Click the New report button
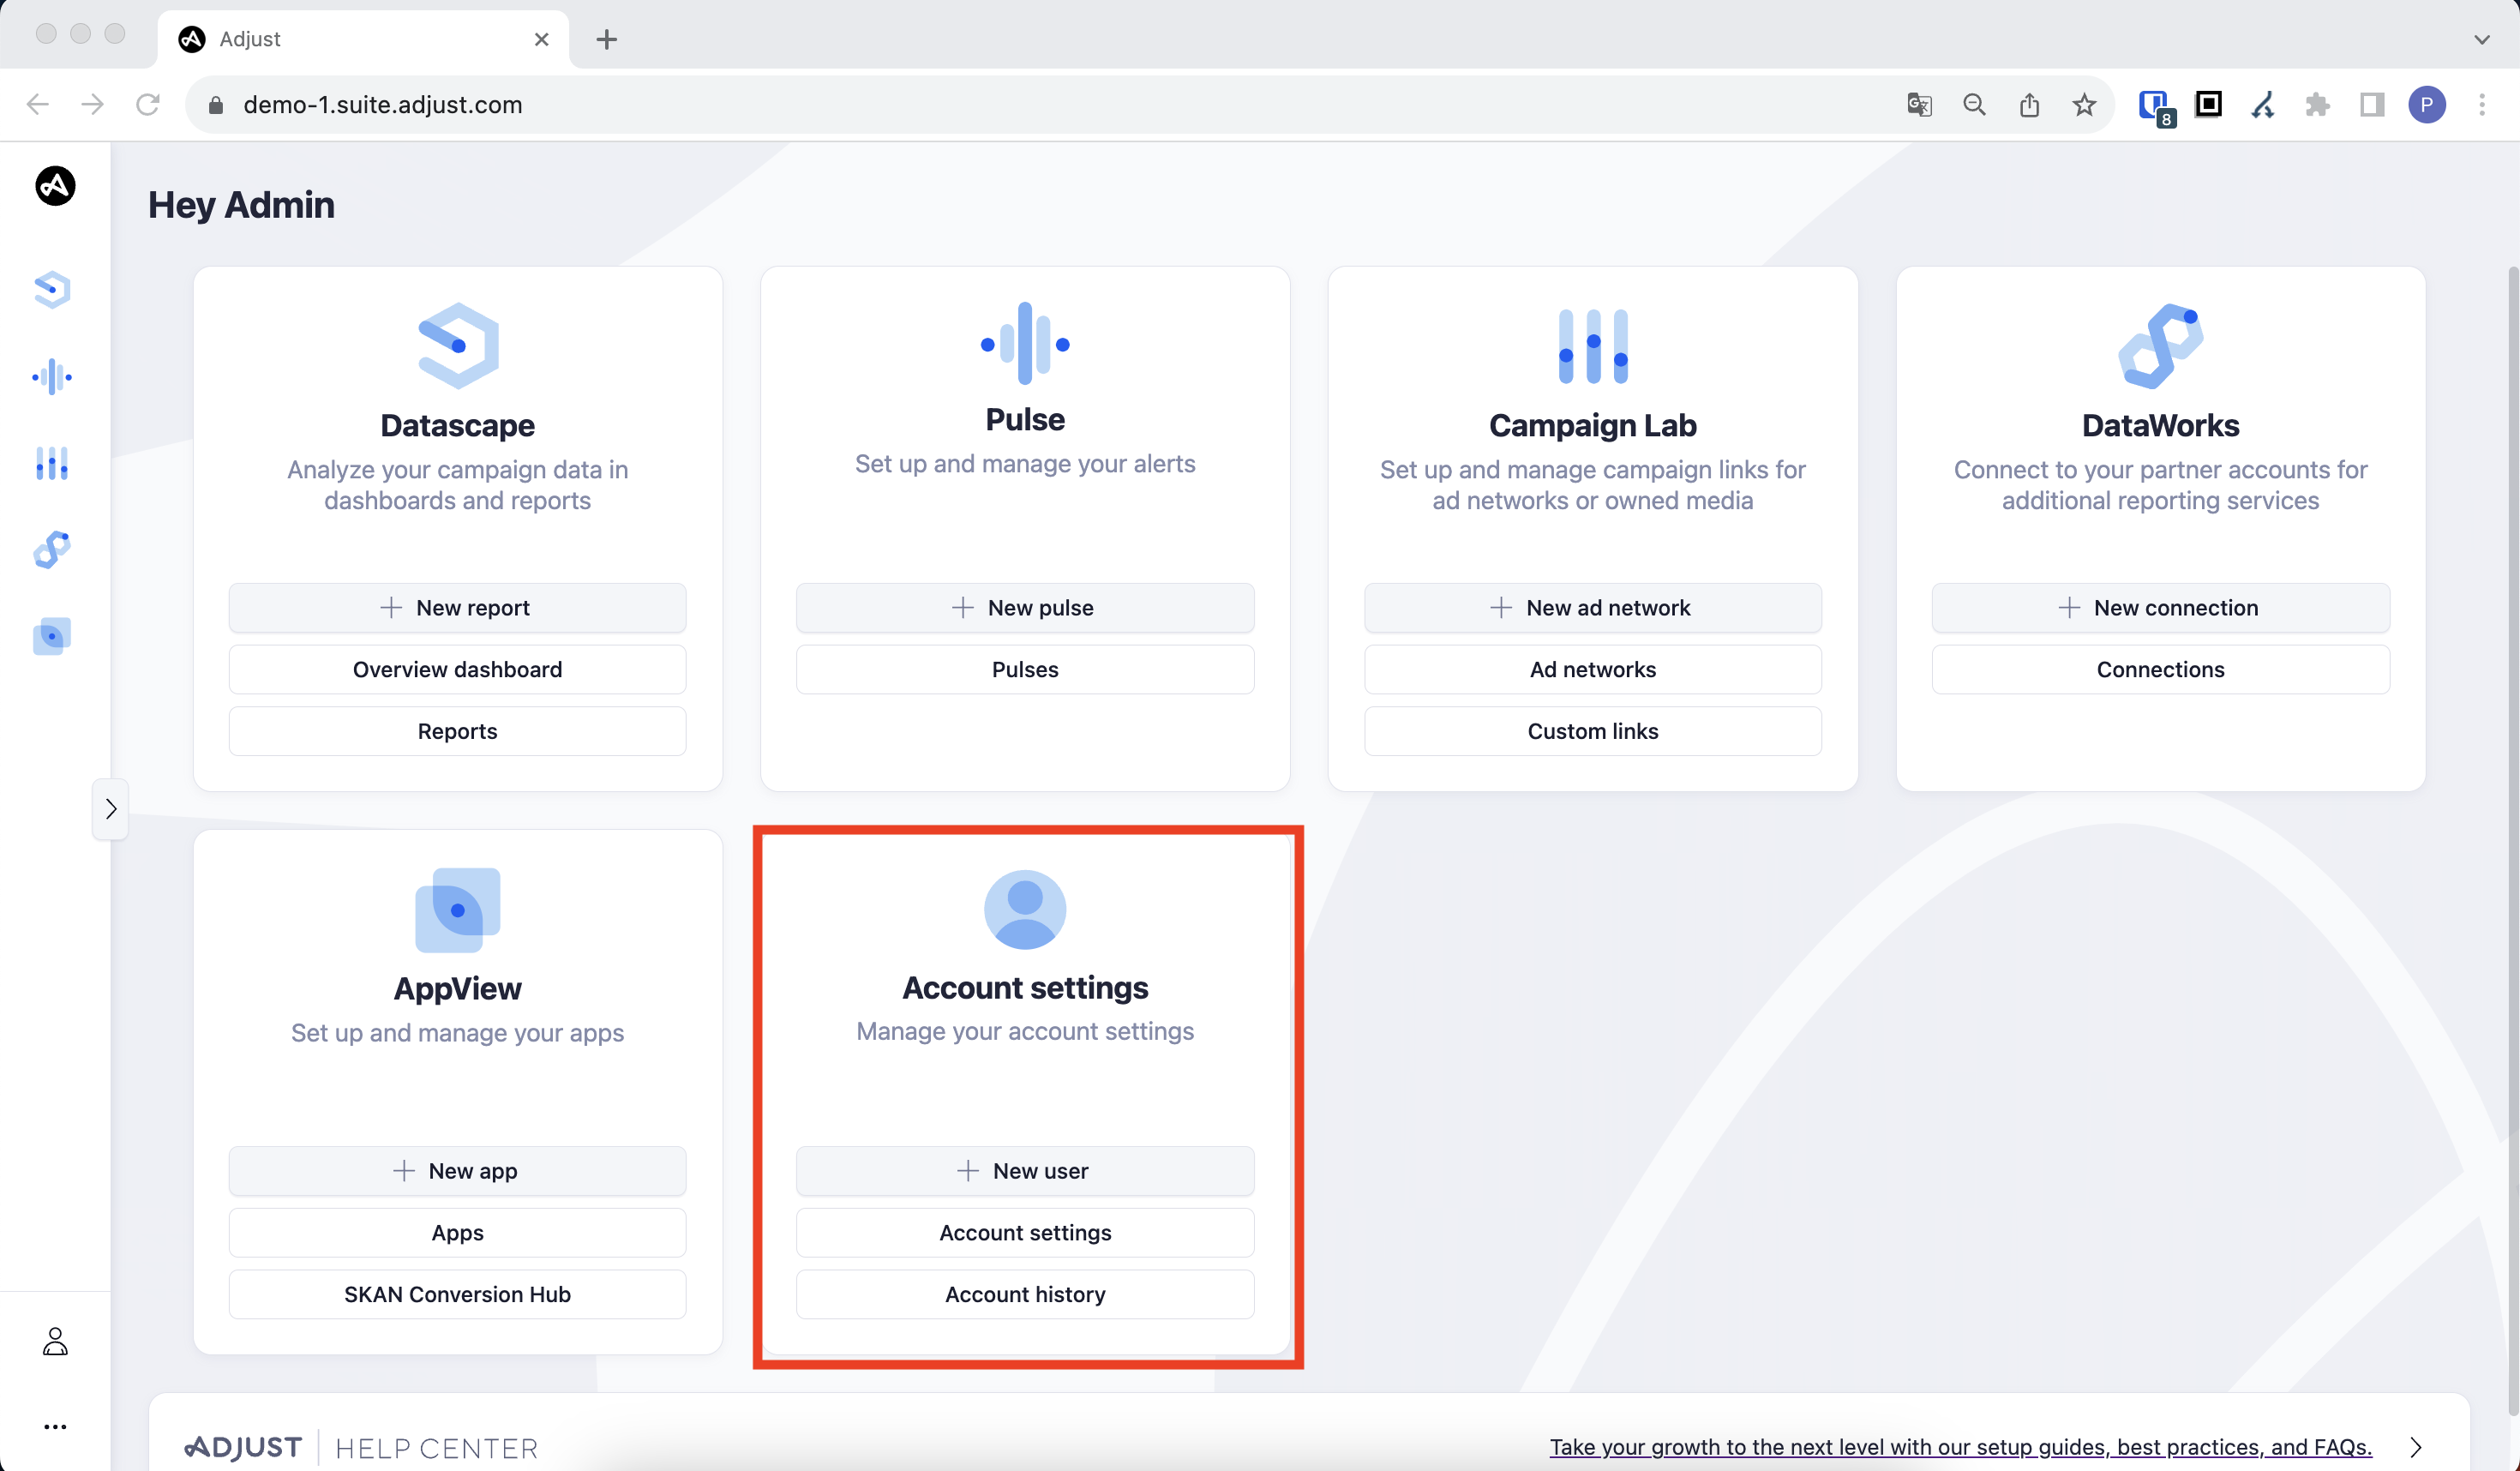Screen dimensions: 2520x1471 (457, 607)
